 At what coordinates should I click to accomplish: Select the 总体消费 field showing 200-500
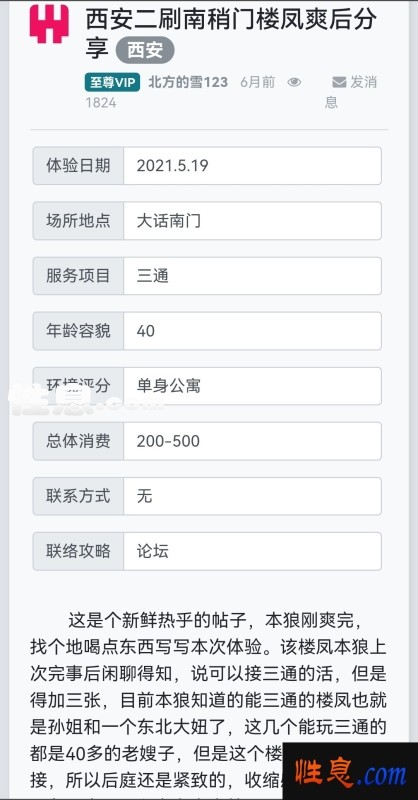click(x=252, y=441)
